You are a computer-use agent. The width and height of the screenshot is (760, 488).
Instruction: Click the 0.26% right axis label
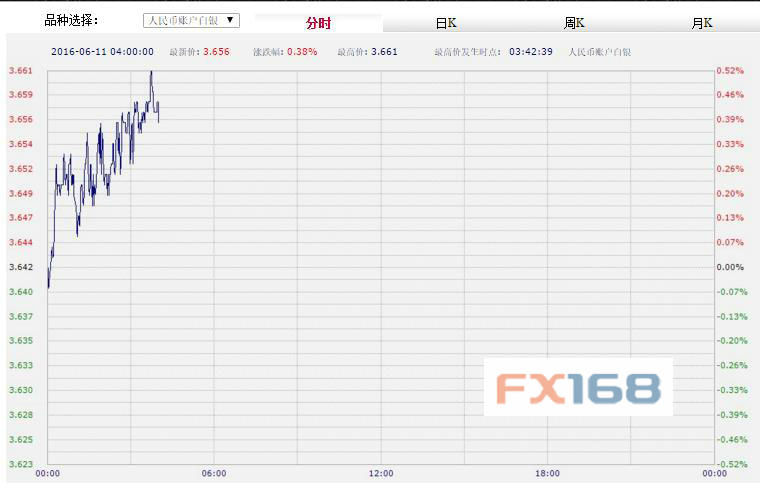730,169
